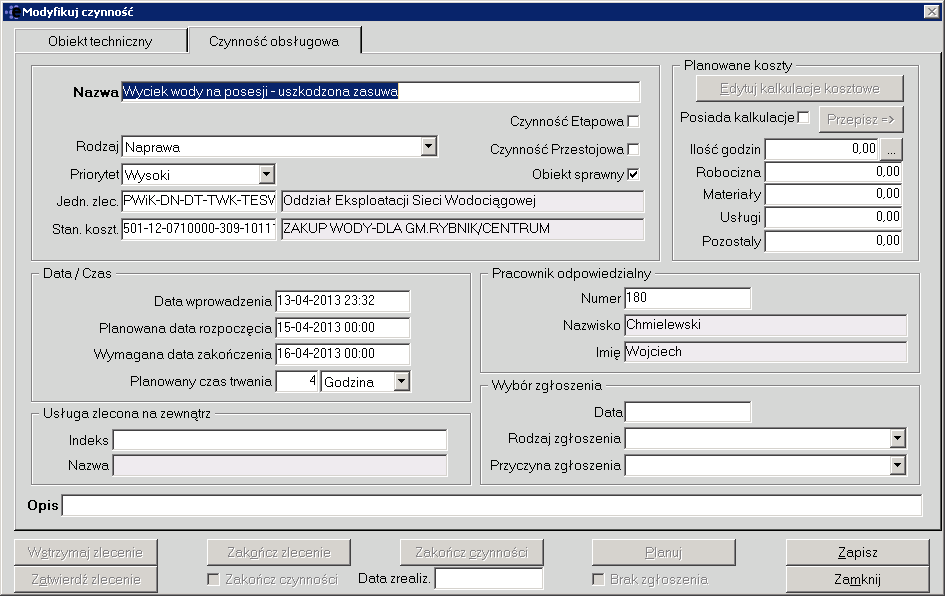The width and height of the screenshot is (945, 596).
Task: Switch to Obiekt techniczny tab
Action: 100,42
